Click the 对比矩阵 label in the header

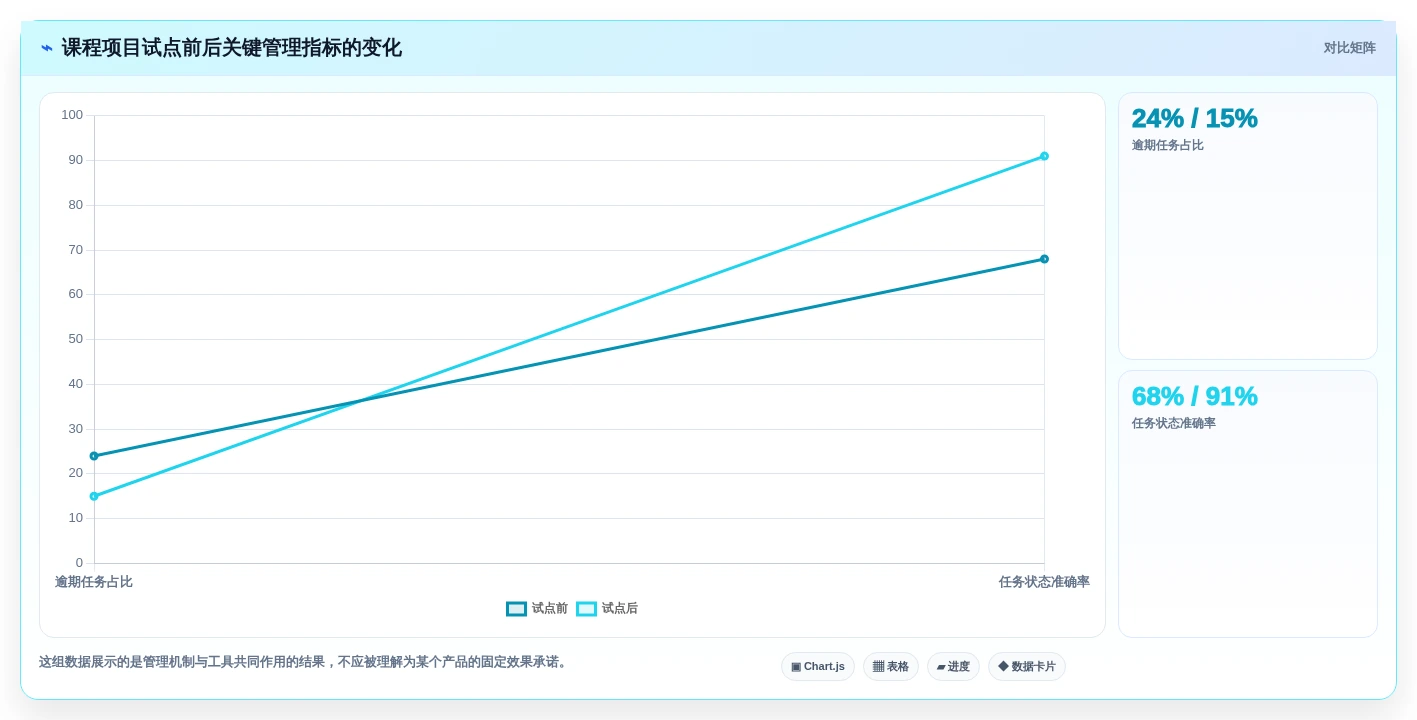(1349, 48)
